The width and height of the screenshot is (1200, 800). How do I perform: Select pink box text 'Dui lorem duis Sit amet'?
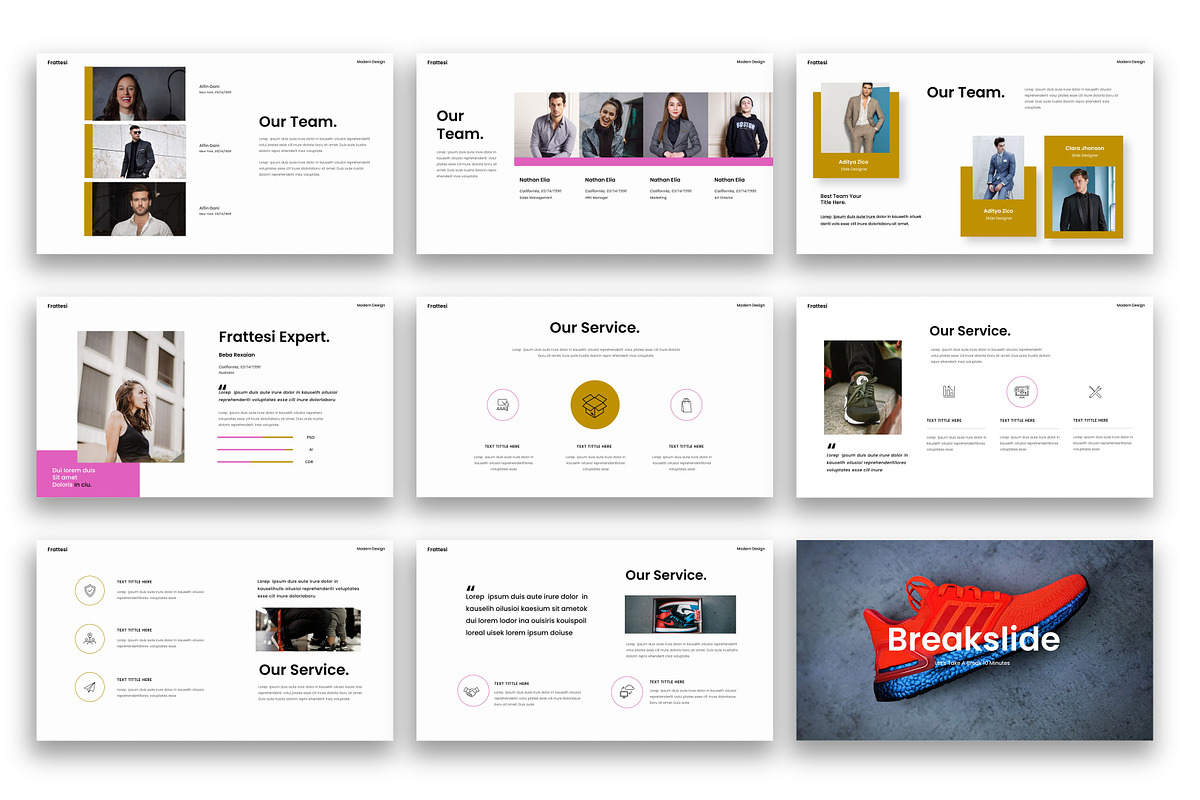(x=74, y=473)
